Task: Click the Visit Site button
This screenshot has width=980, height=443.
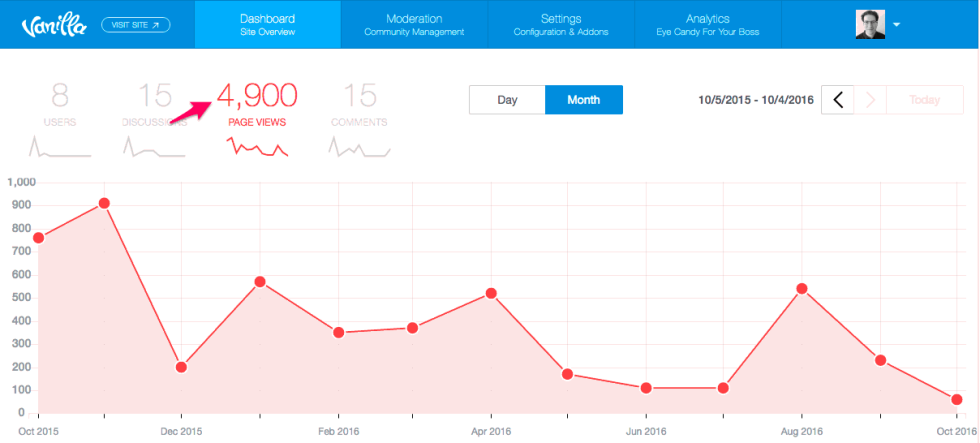Action: (x=136, y=24)
